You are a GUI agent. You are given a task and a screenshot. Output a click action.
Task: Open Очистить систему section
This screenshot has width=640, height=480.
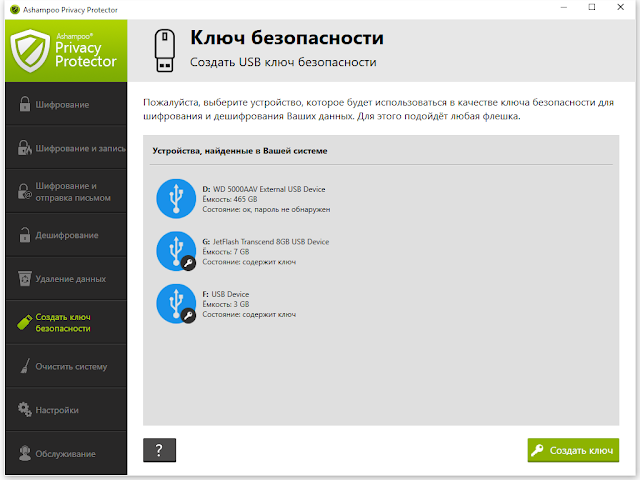click(66, 366)
